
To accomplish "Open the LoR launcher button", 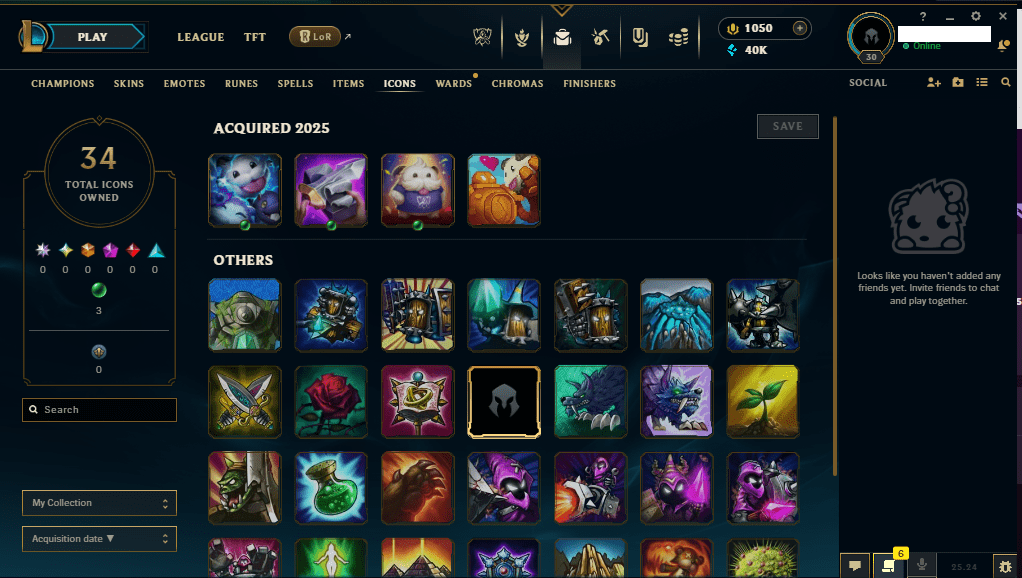I will point(315,36).
